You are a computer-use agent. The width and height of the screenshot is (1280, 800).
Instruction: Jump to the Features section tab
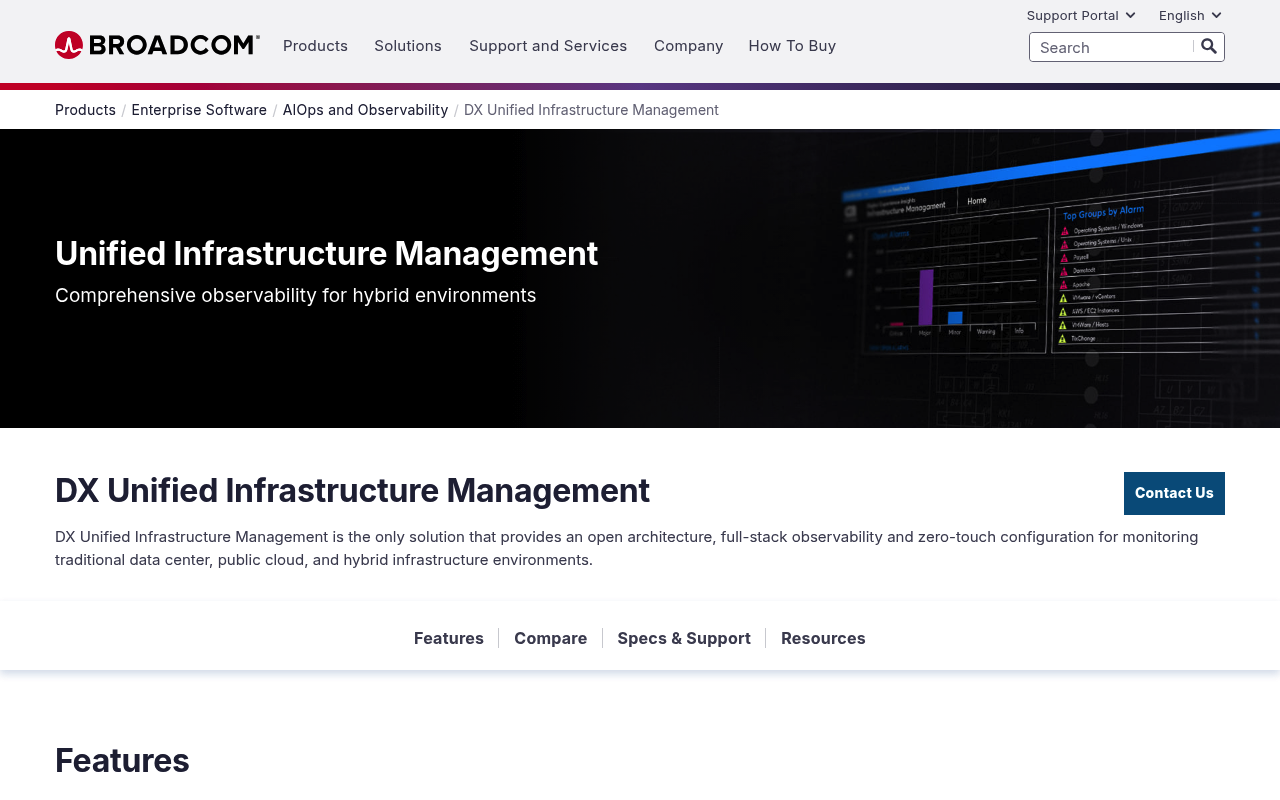[449, 638]
